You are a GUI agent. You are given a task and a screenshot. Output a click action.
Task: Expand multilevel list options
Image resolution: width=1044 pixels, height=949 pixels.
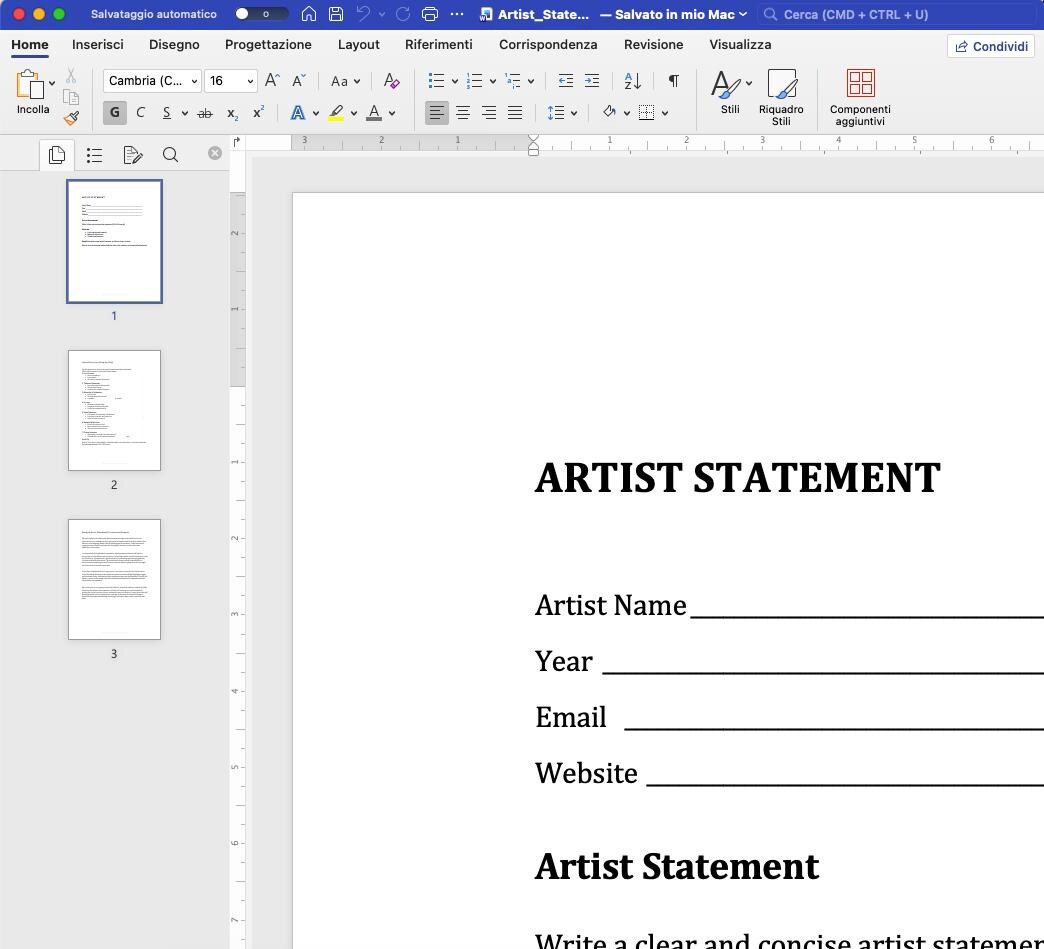point(531,81)
